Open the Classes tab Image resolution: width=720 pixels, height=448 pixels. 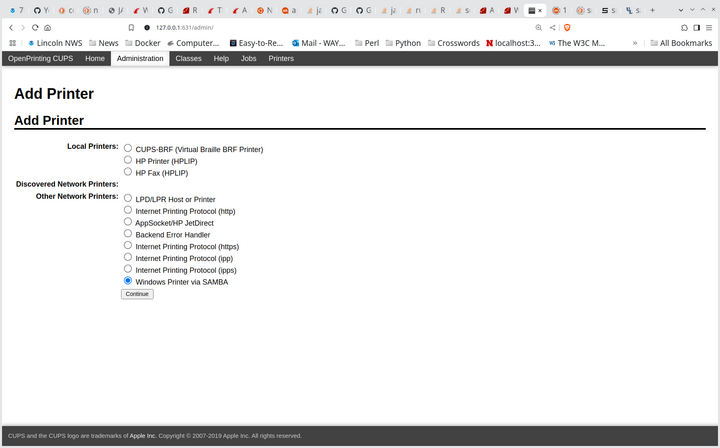tap(188, 58)
